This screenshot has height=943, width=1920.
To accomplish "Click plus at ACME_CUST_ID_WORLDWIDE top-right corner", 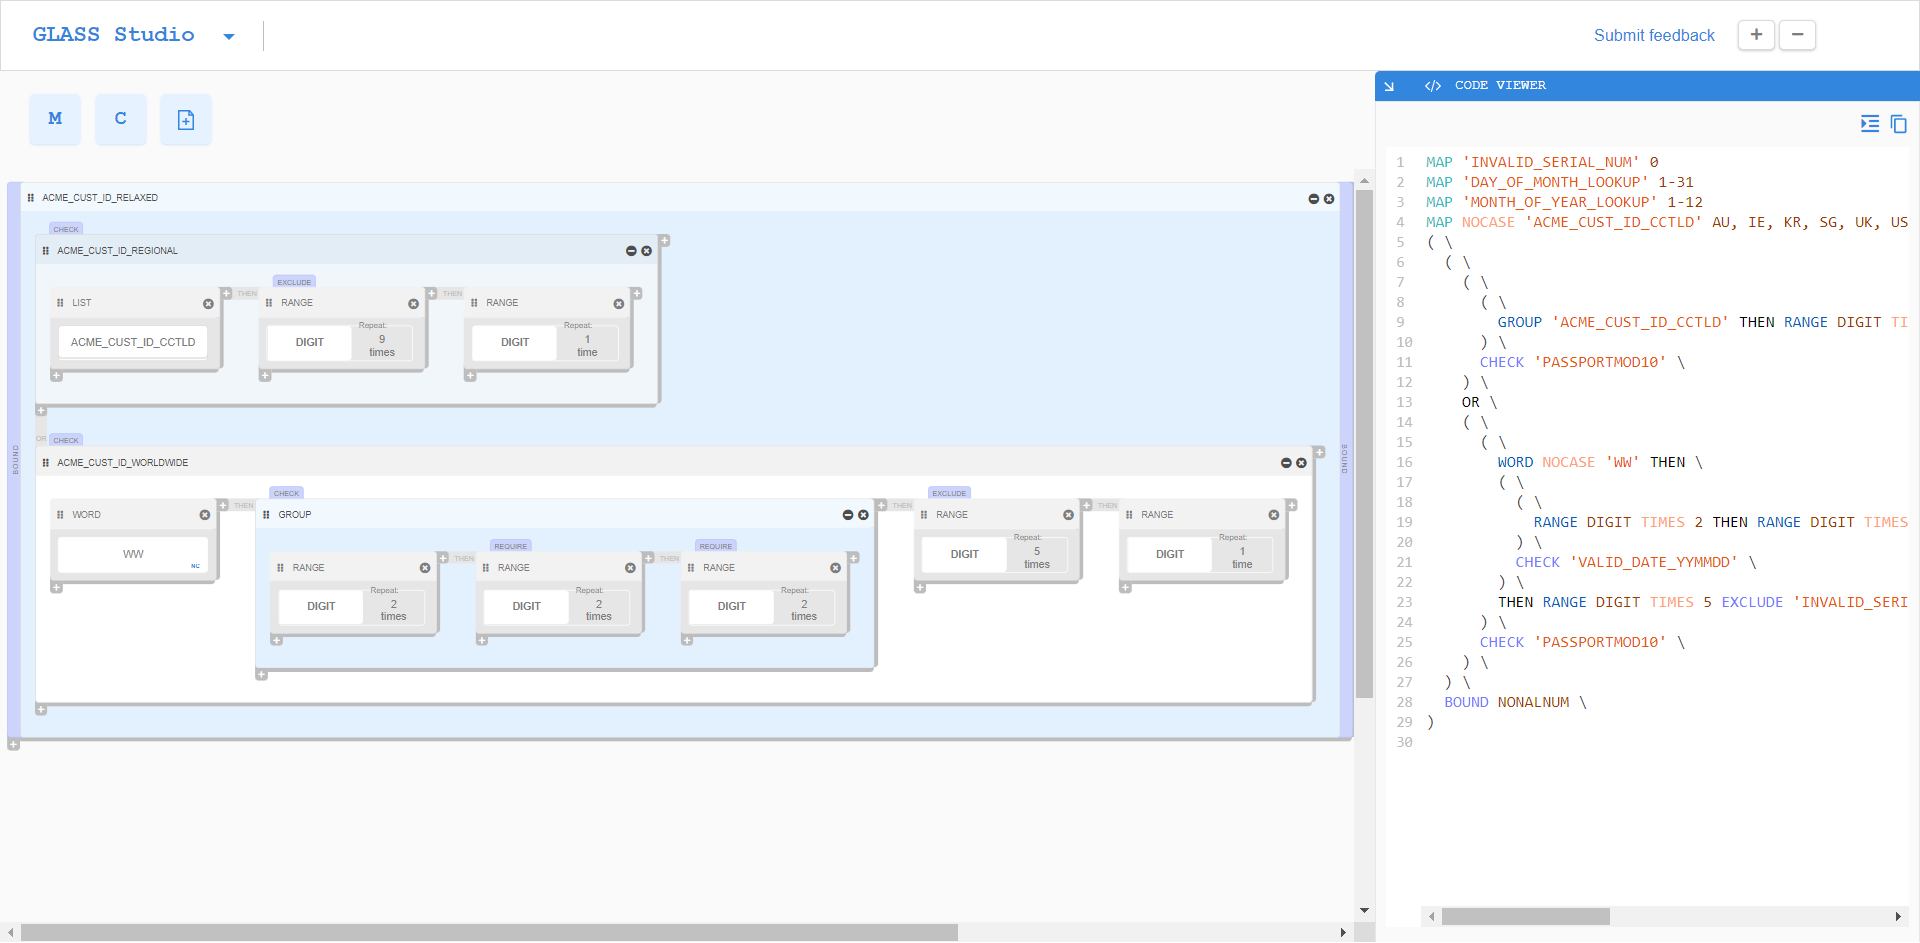I will coord(1319,453).
